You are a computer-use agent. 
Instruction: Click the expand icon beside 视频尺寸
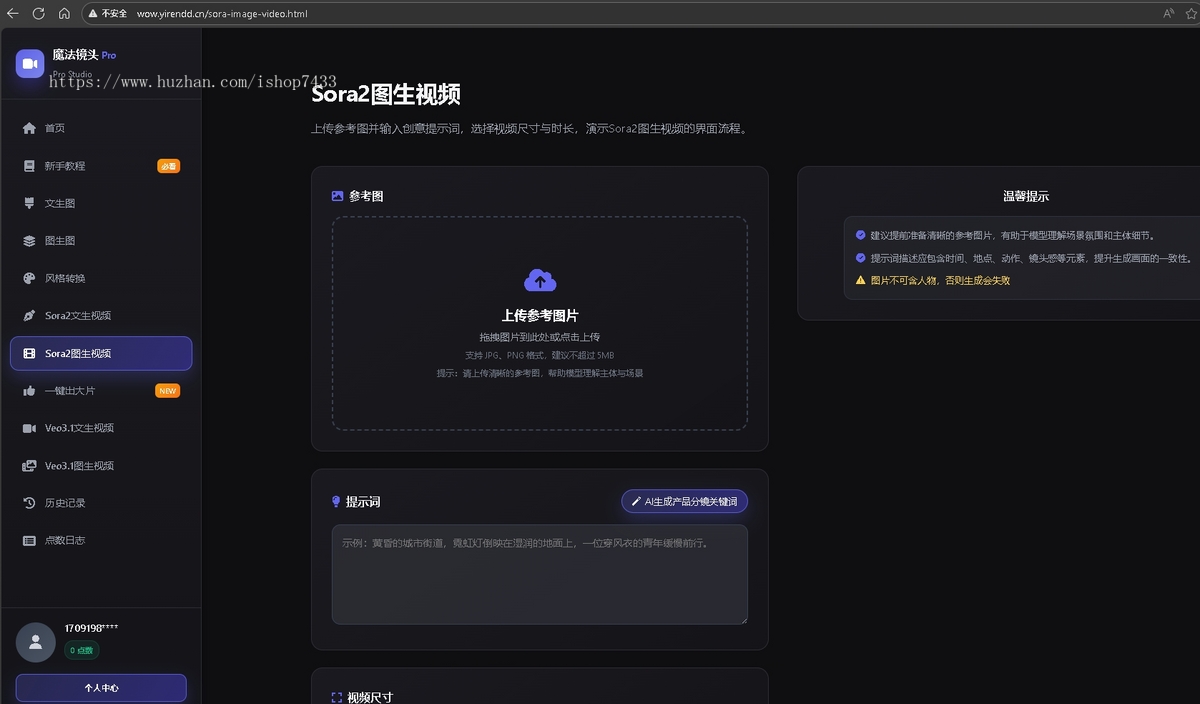point(337,697)
